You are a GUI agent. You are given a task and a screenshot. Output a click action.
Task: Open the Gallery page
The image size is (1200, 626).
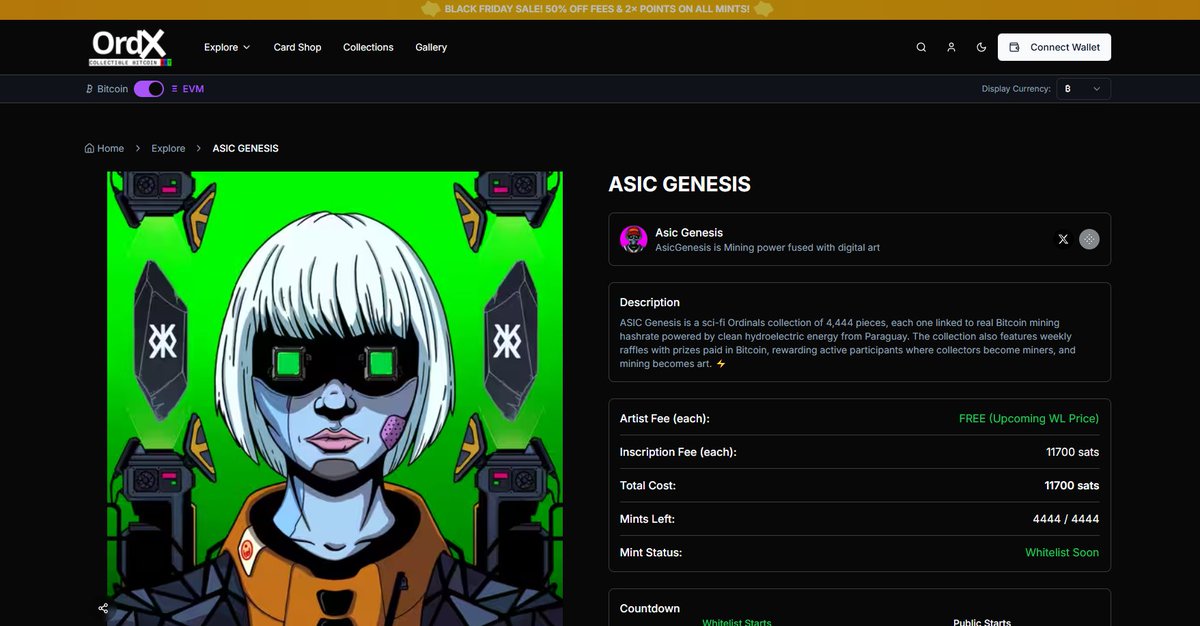[x=431, y=47]
